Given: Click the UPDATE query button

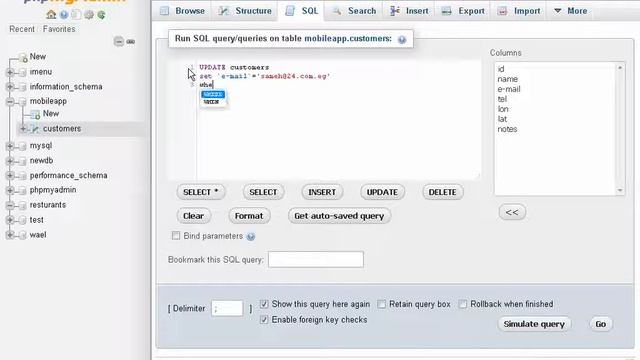Looking at the screenshot, I should coord(382,192).
